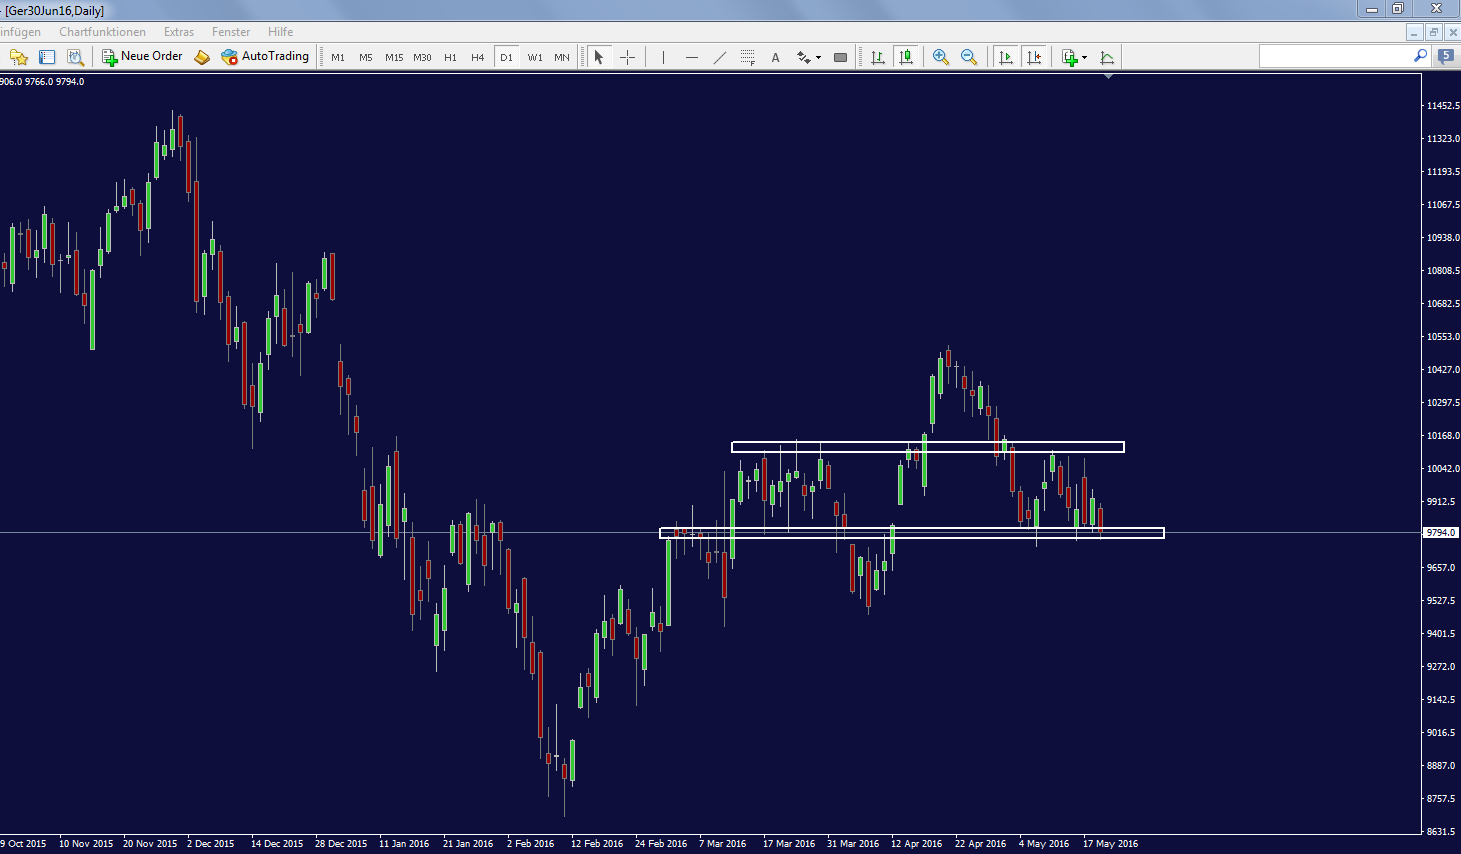
Task: Click the 31 Mar 2016 date label
Action: click(853, 844)
